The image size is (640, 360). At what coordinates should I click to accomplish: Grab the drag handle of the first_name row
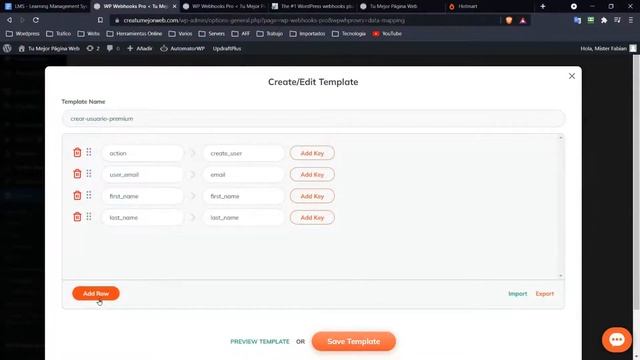tap(89, 196)
